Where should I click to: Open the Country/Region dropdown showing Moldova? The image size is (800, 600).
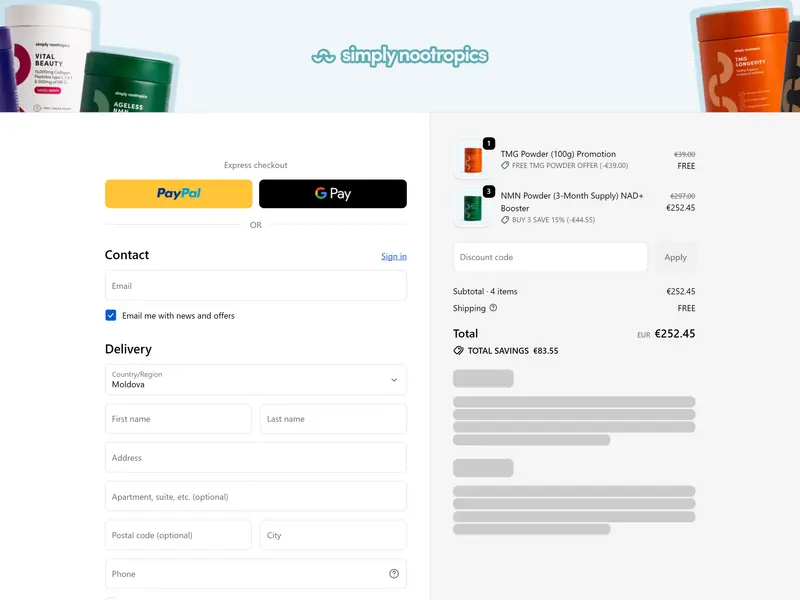(x=255, y=380)
